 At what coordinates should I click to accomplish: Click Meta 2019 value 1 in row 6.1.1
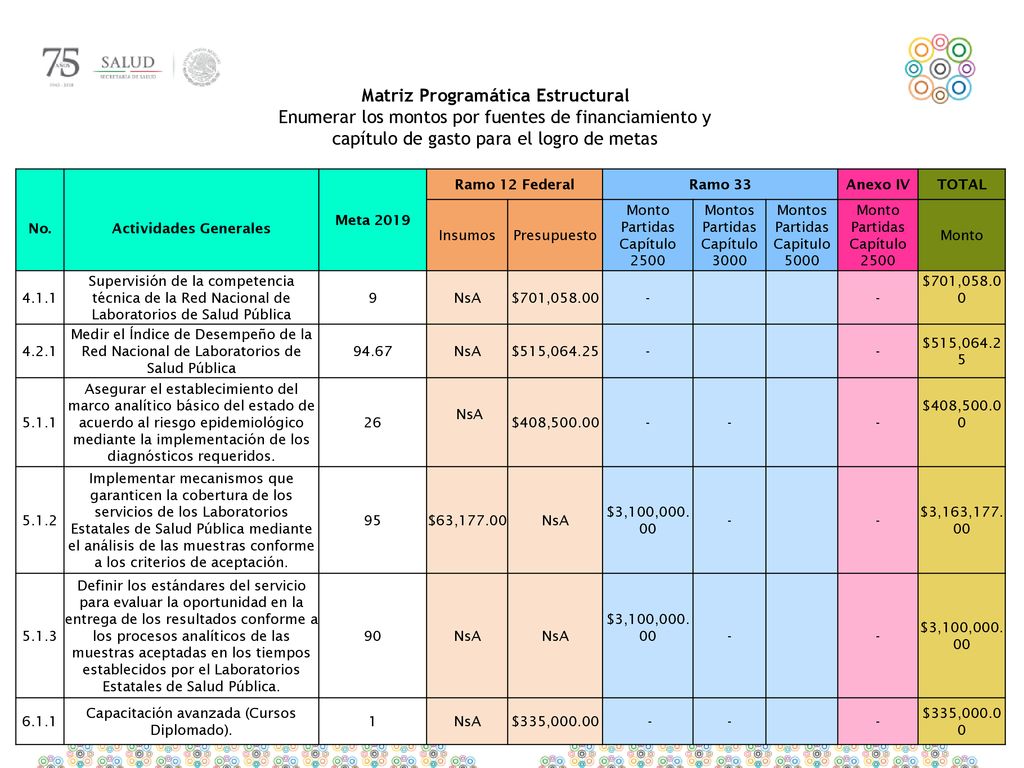[x=372, y=722]
